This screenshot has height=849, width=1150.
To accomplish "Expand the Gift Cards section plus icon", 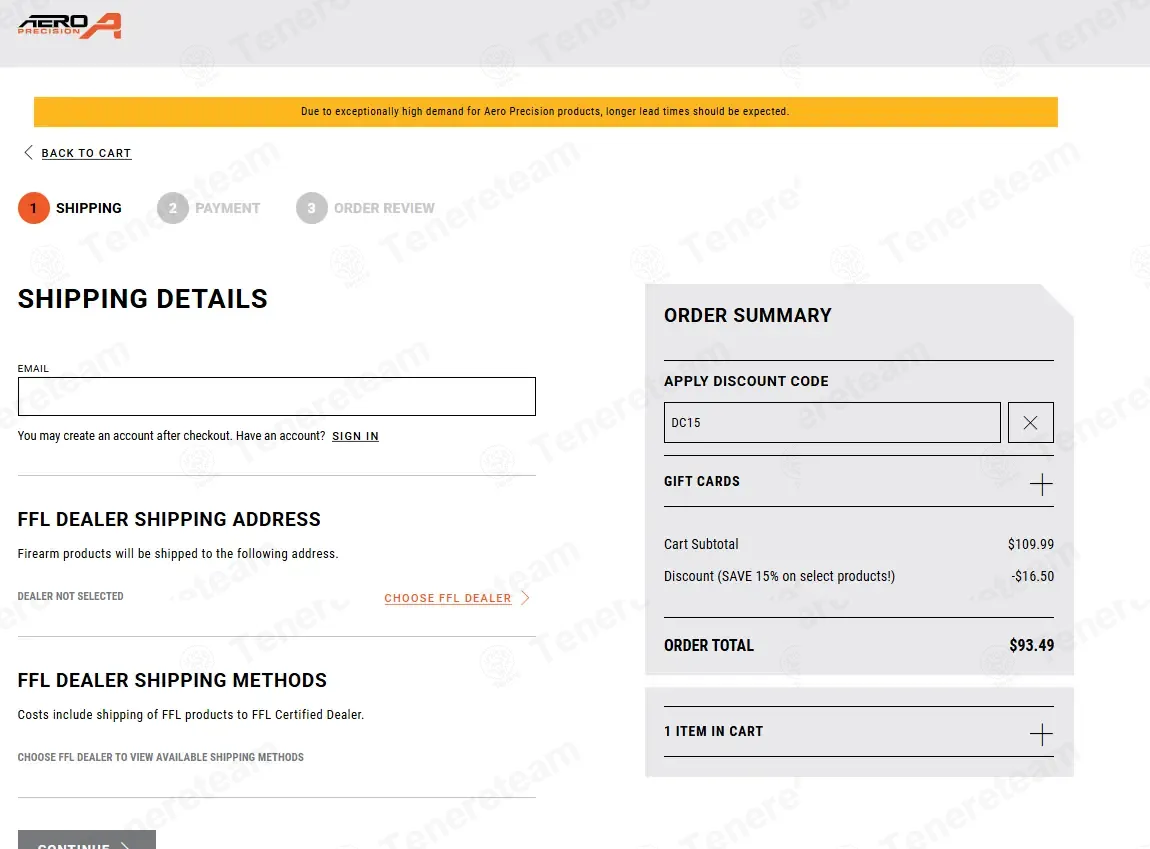I will [x=1041, y=484].
